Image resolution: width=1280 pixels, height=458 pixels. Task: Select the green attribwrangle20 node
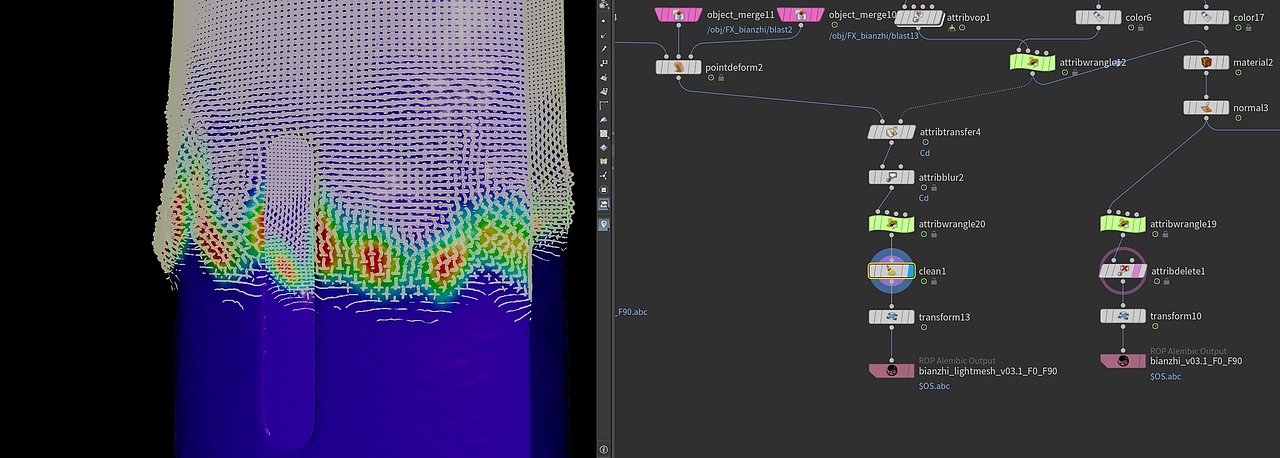(891, 224)
